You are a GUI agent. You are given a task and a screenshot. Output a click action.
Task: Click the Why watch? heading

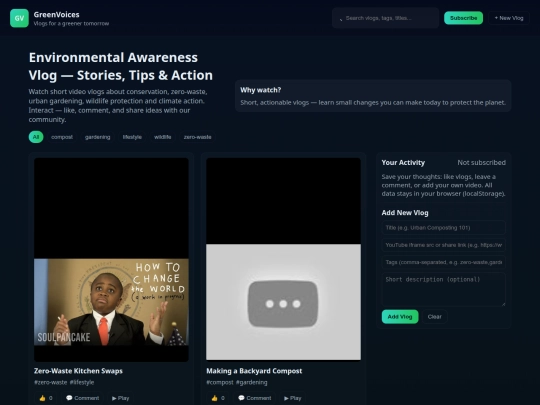coord(260,90)
